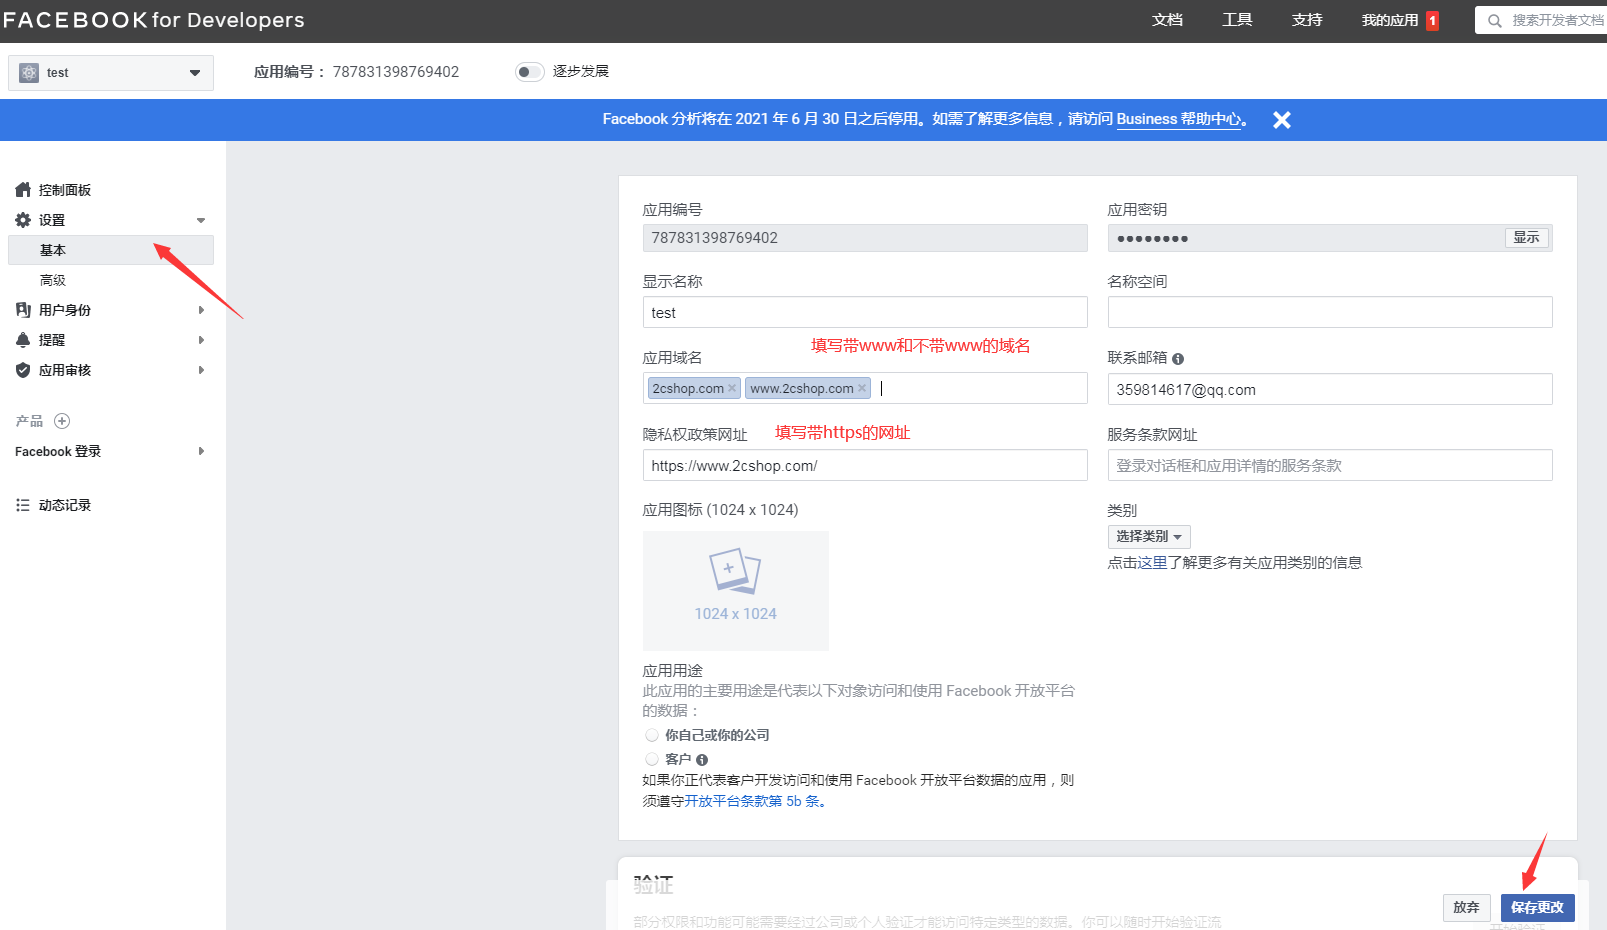The image size is (1607, 930).
Task: Add a product with the plus icon
Action: [62, 421]
